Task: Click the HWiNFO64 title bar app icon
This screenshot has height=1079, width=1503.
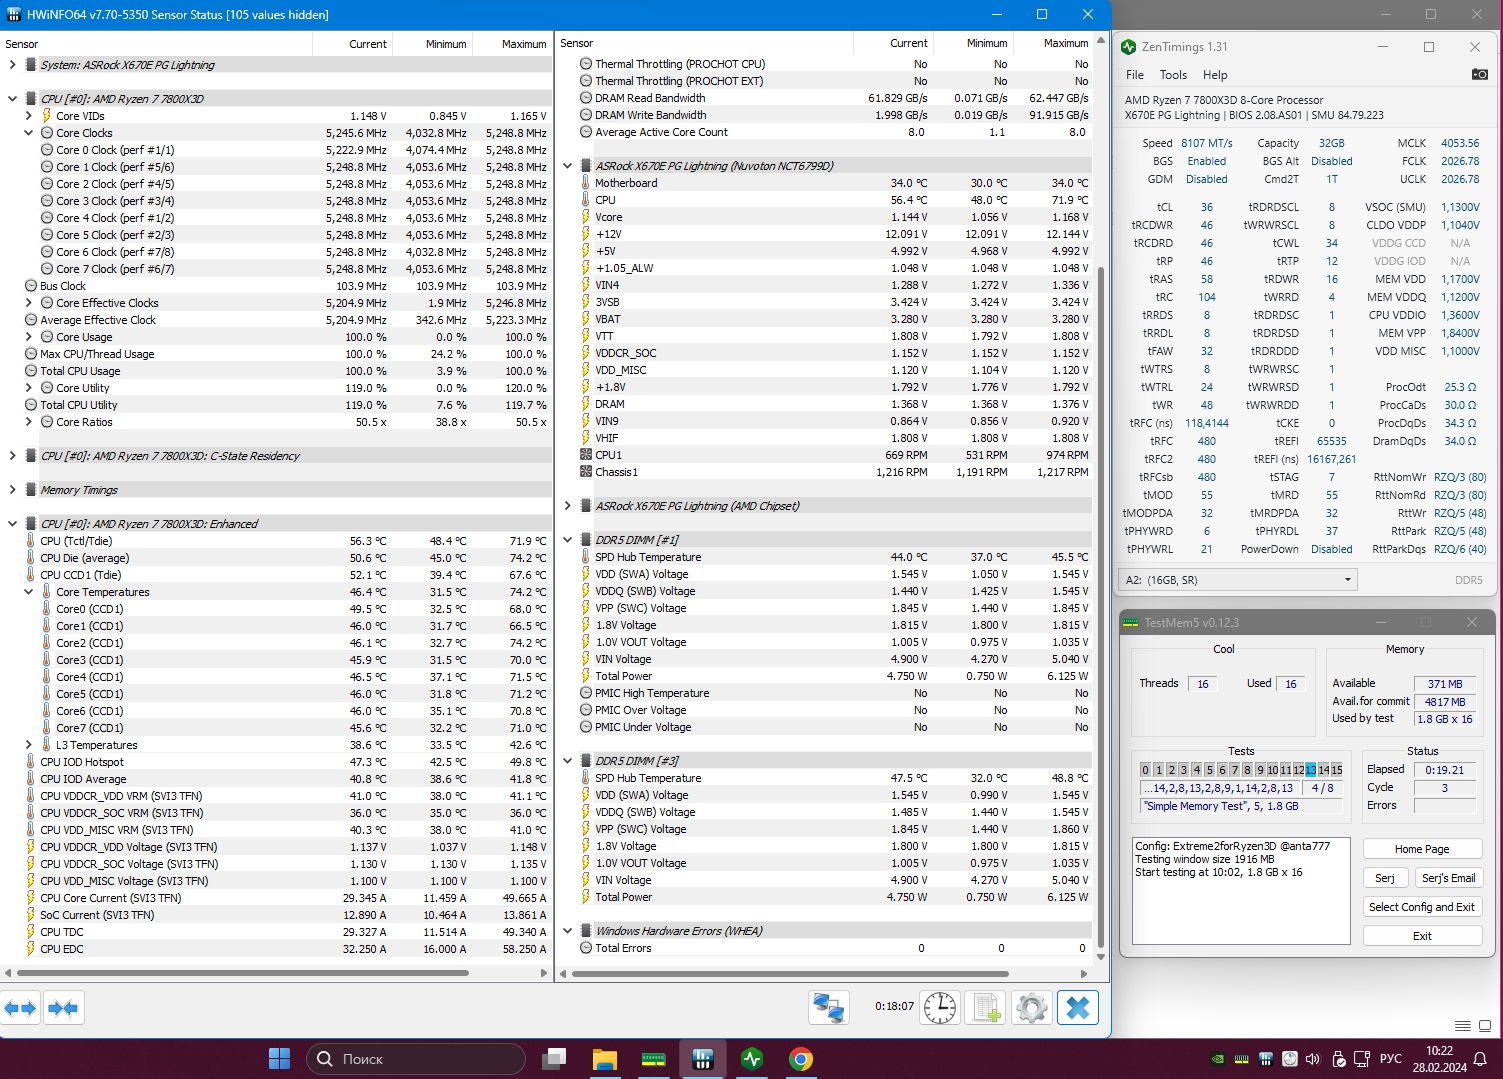Action: tap(13, 14)
